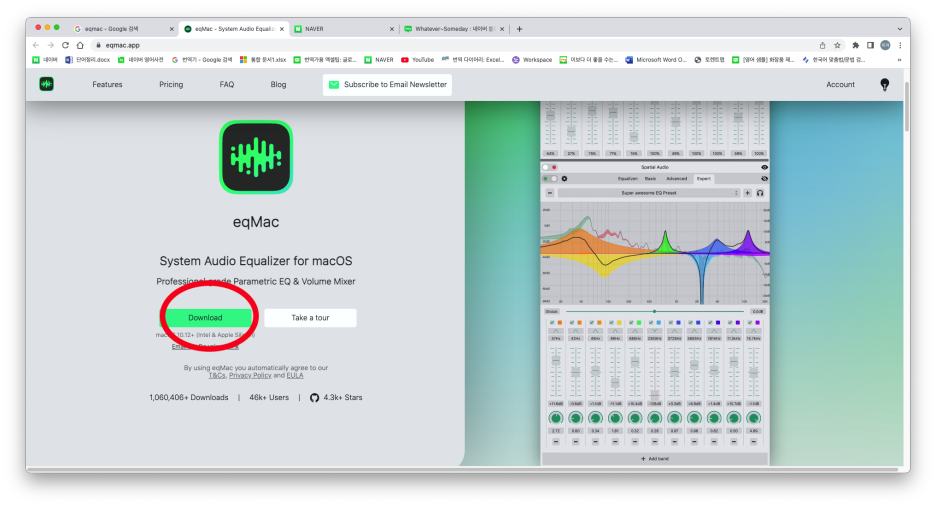
Task: Click the GitHub icon beside 4.3k+ Stars
Action: coord(315,398)
